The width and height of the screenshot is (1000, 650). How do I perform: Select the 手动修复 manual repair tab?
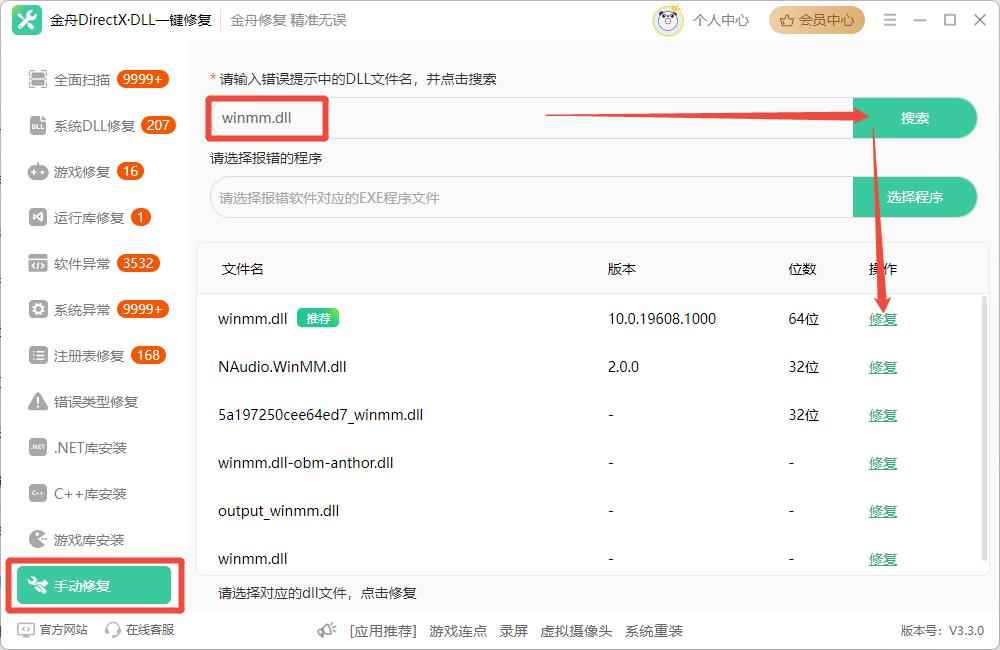pyautogui.click(x=93, y=586)
